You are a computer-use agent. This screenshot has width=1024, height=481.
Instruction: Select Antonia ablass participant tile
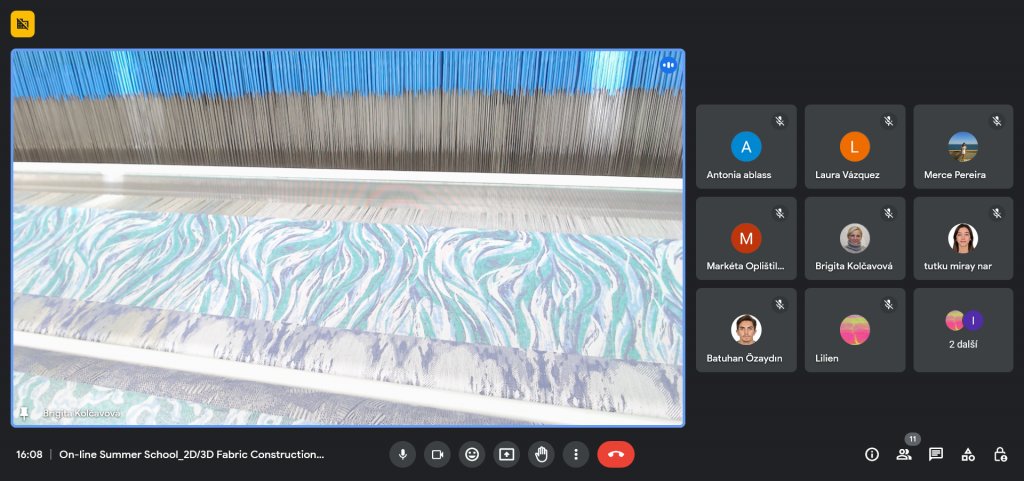(x=746, y=147)
